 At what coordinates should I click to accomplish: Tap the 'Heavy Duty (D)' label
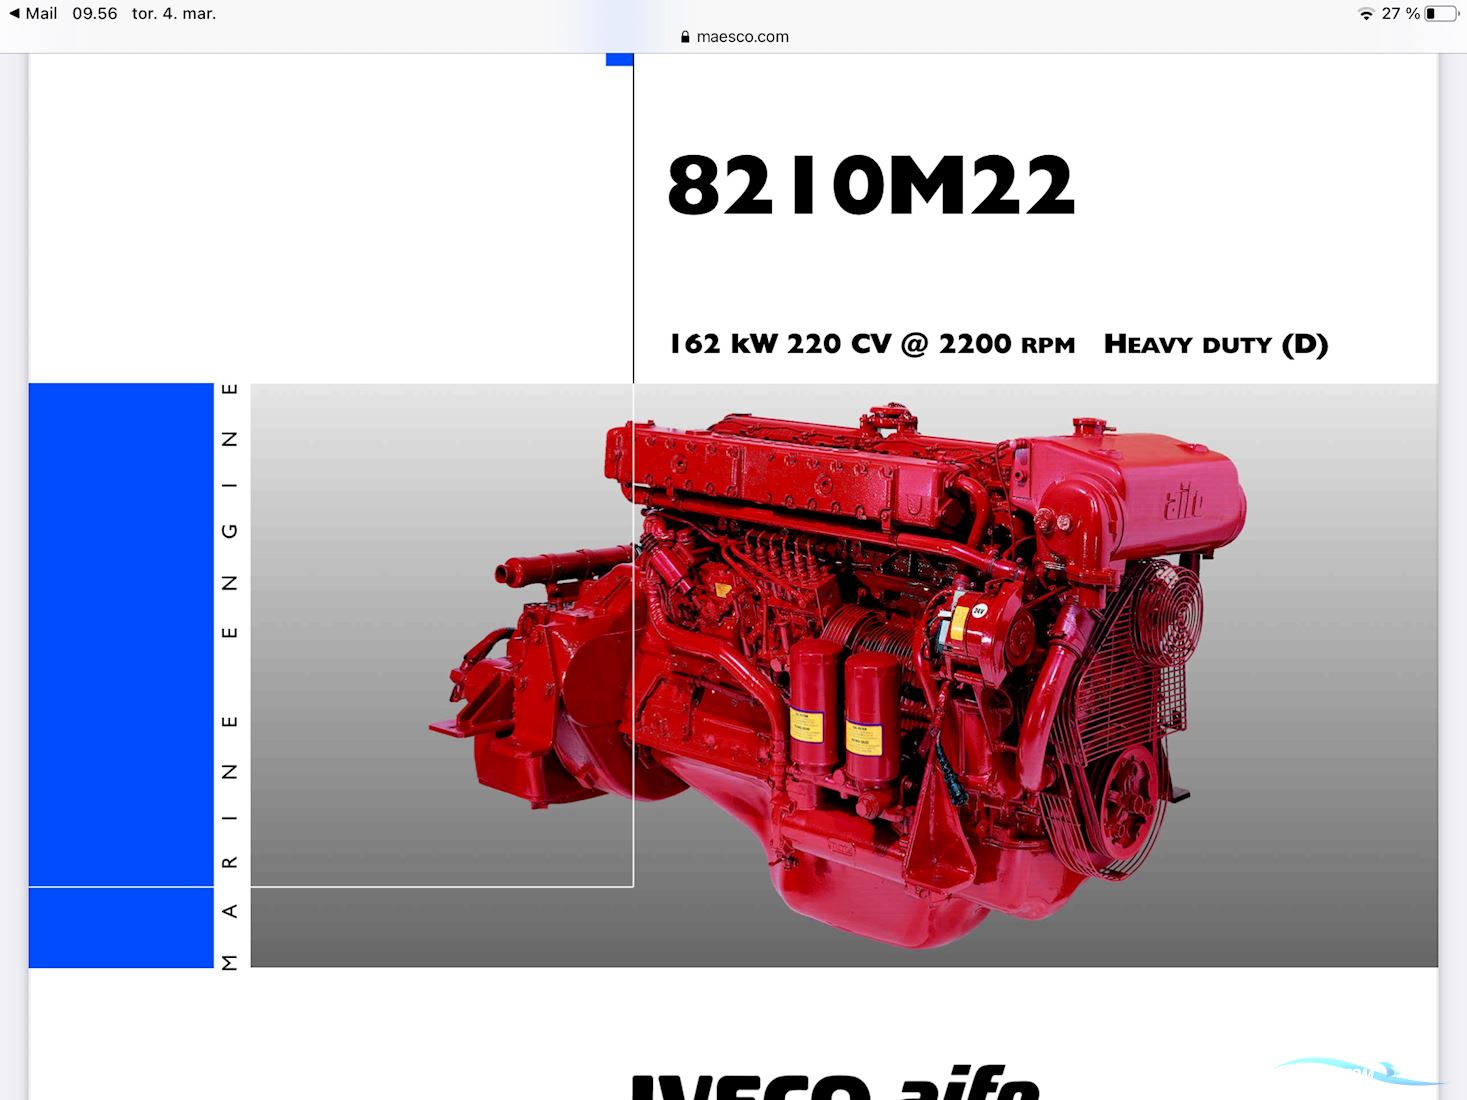(1216, 344)
